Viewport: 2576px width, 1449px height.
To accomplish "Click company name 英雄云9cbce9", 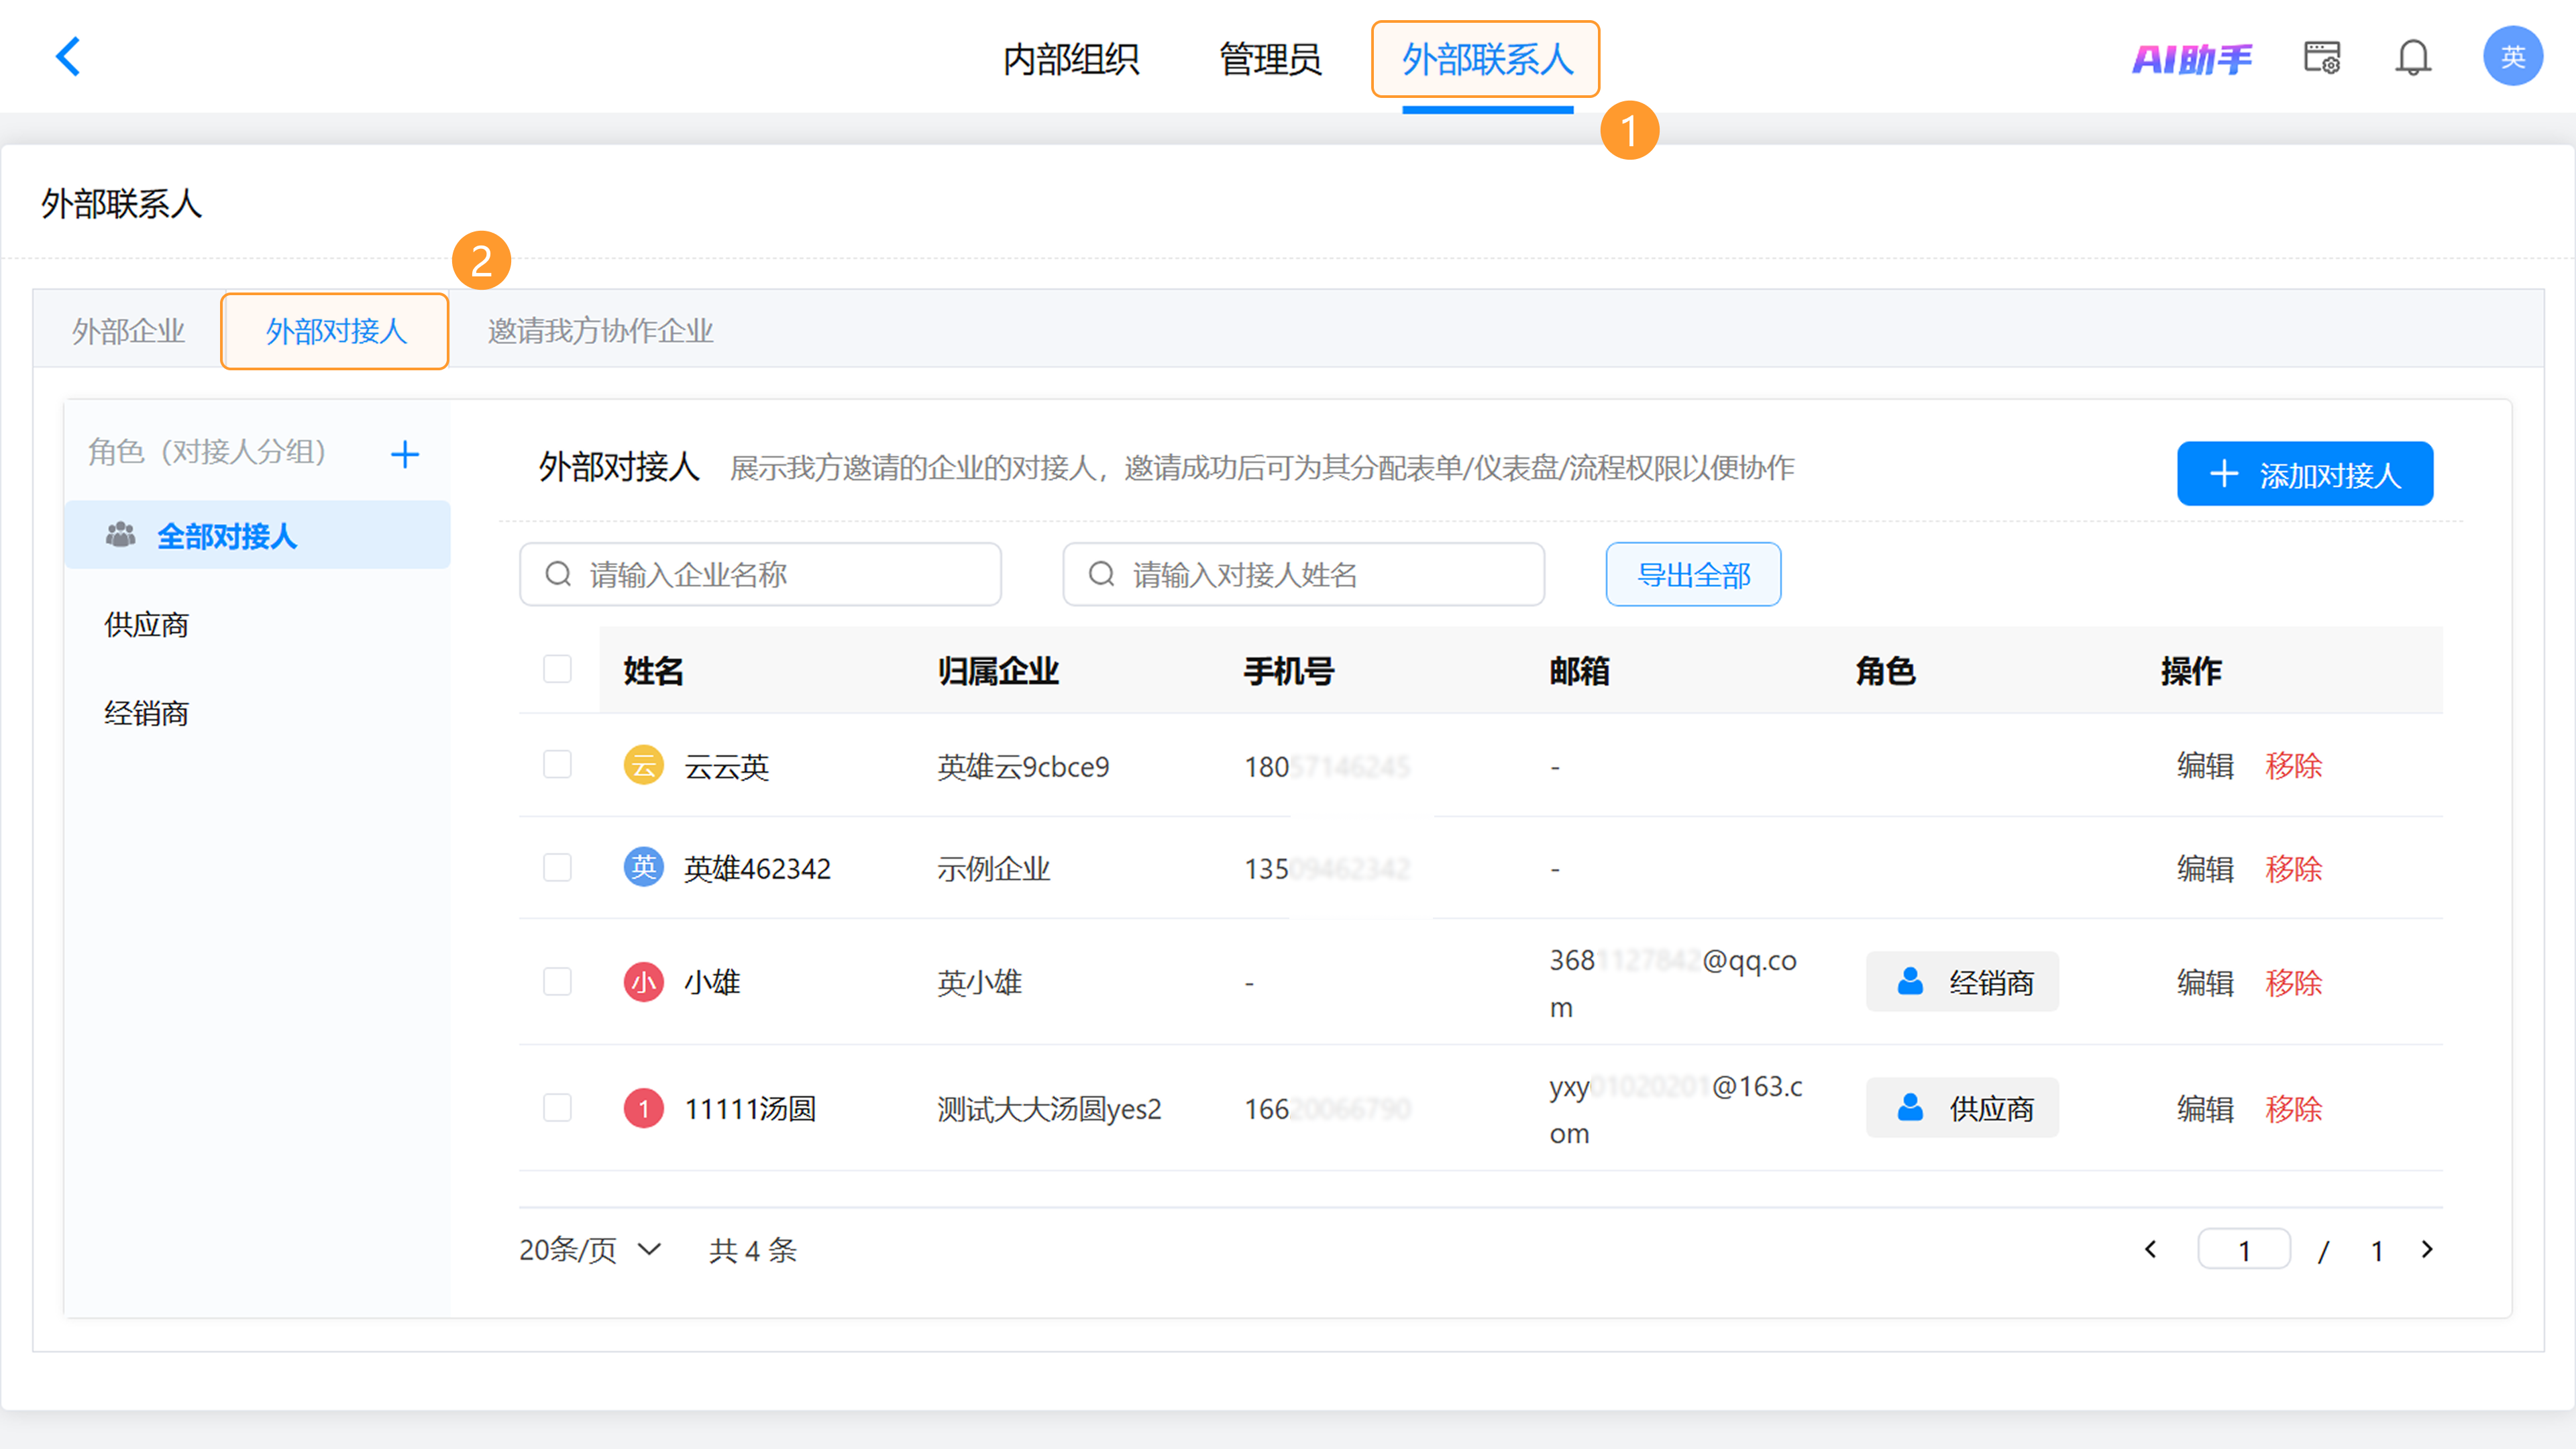I will click(1023, 766).
